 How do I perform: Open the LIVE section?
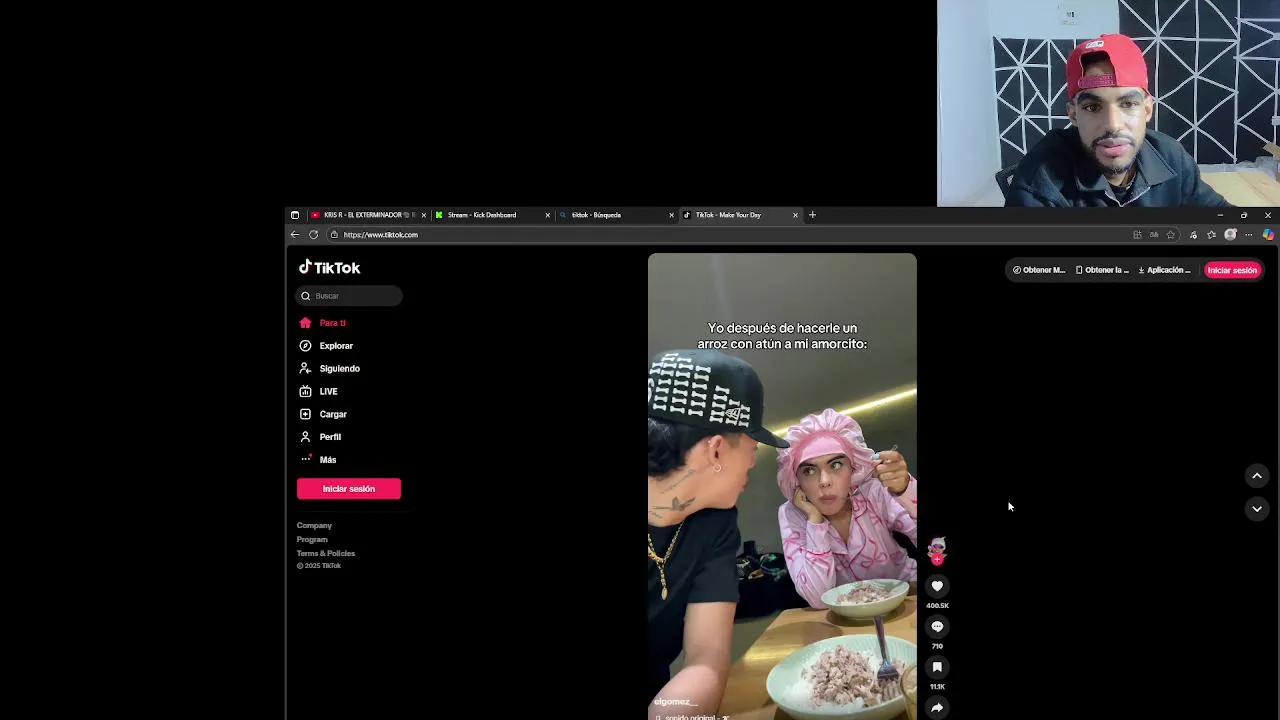tap(318, 392)
